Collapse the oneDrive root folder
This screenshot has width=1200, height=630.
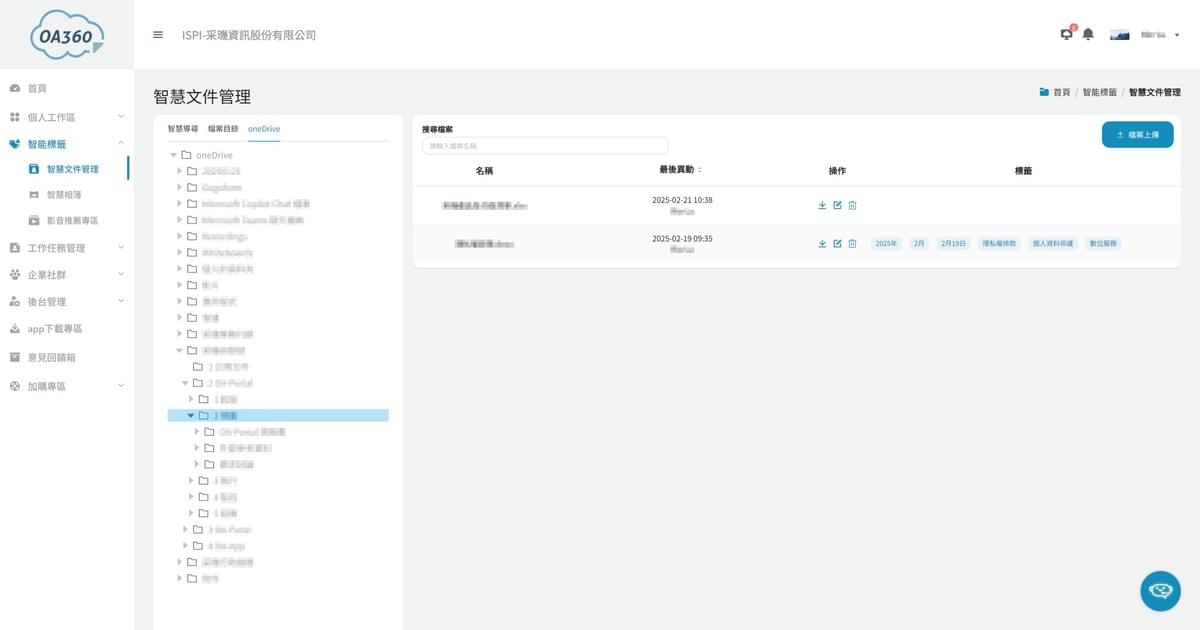[x=173, y=155]
